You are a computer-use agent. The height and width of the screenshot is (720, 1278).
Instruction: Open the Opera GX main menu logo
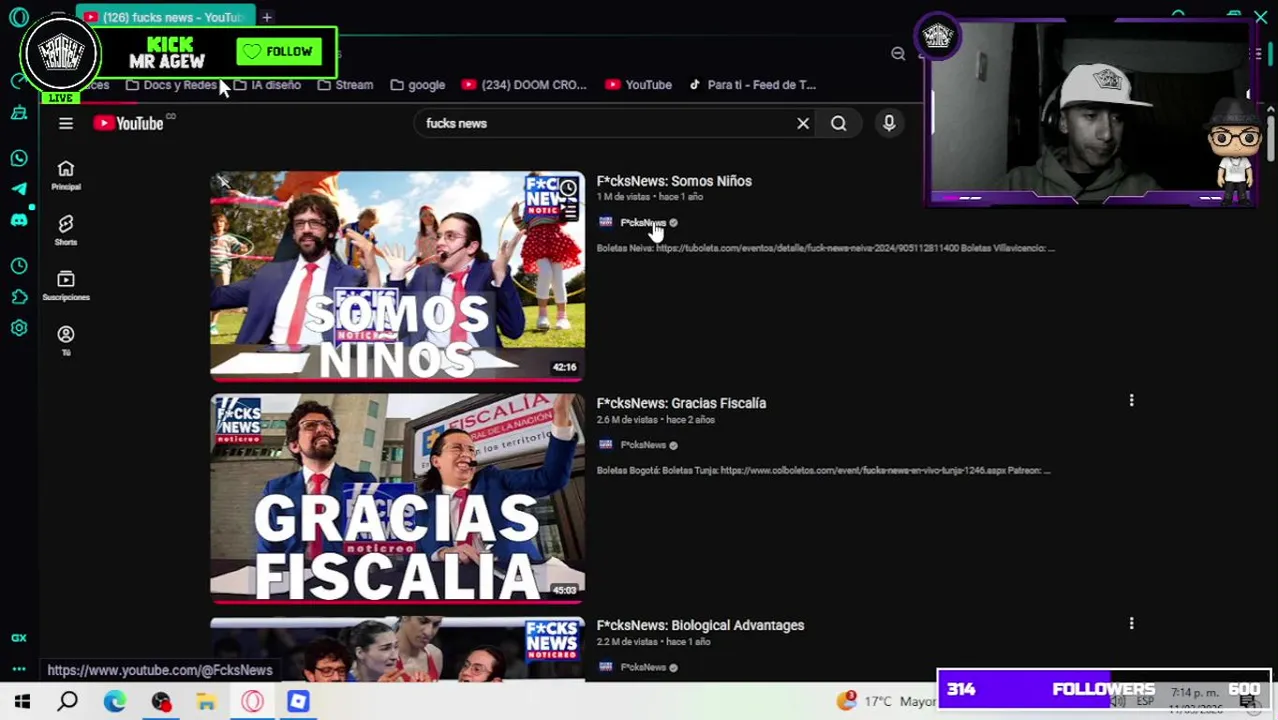[19, 17]
